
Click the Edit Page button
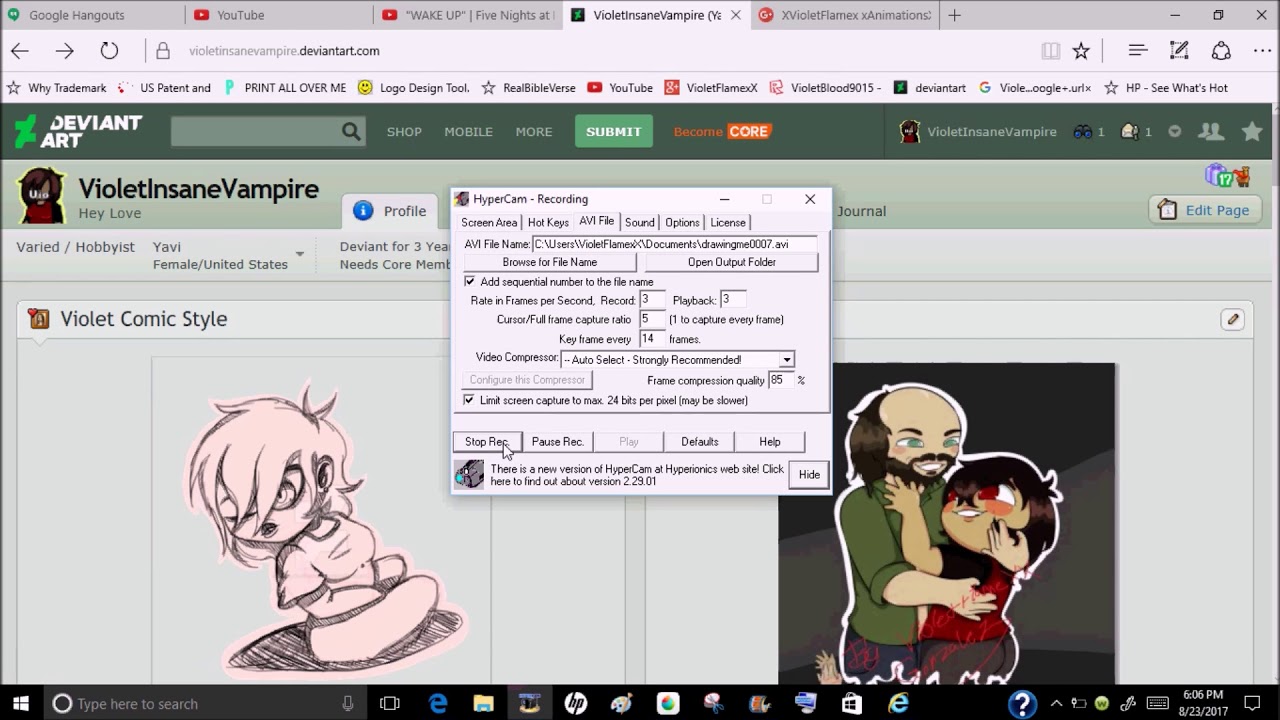tap(1204, 210)
